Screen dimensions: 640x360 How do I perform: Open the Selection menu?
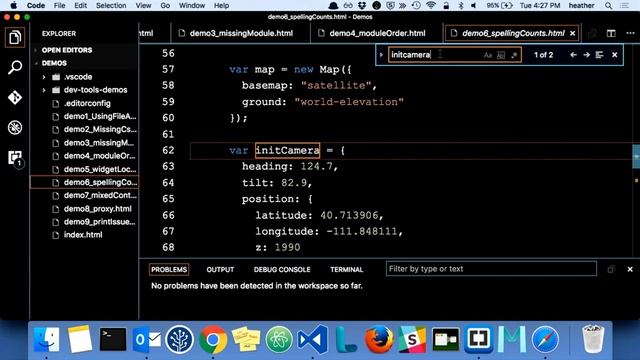coord(111,5)
